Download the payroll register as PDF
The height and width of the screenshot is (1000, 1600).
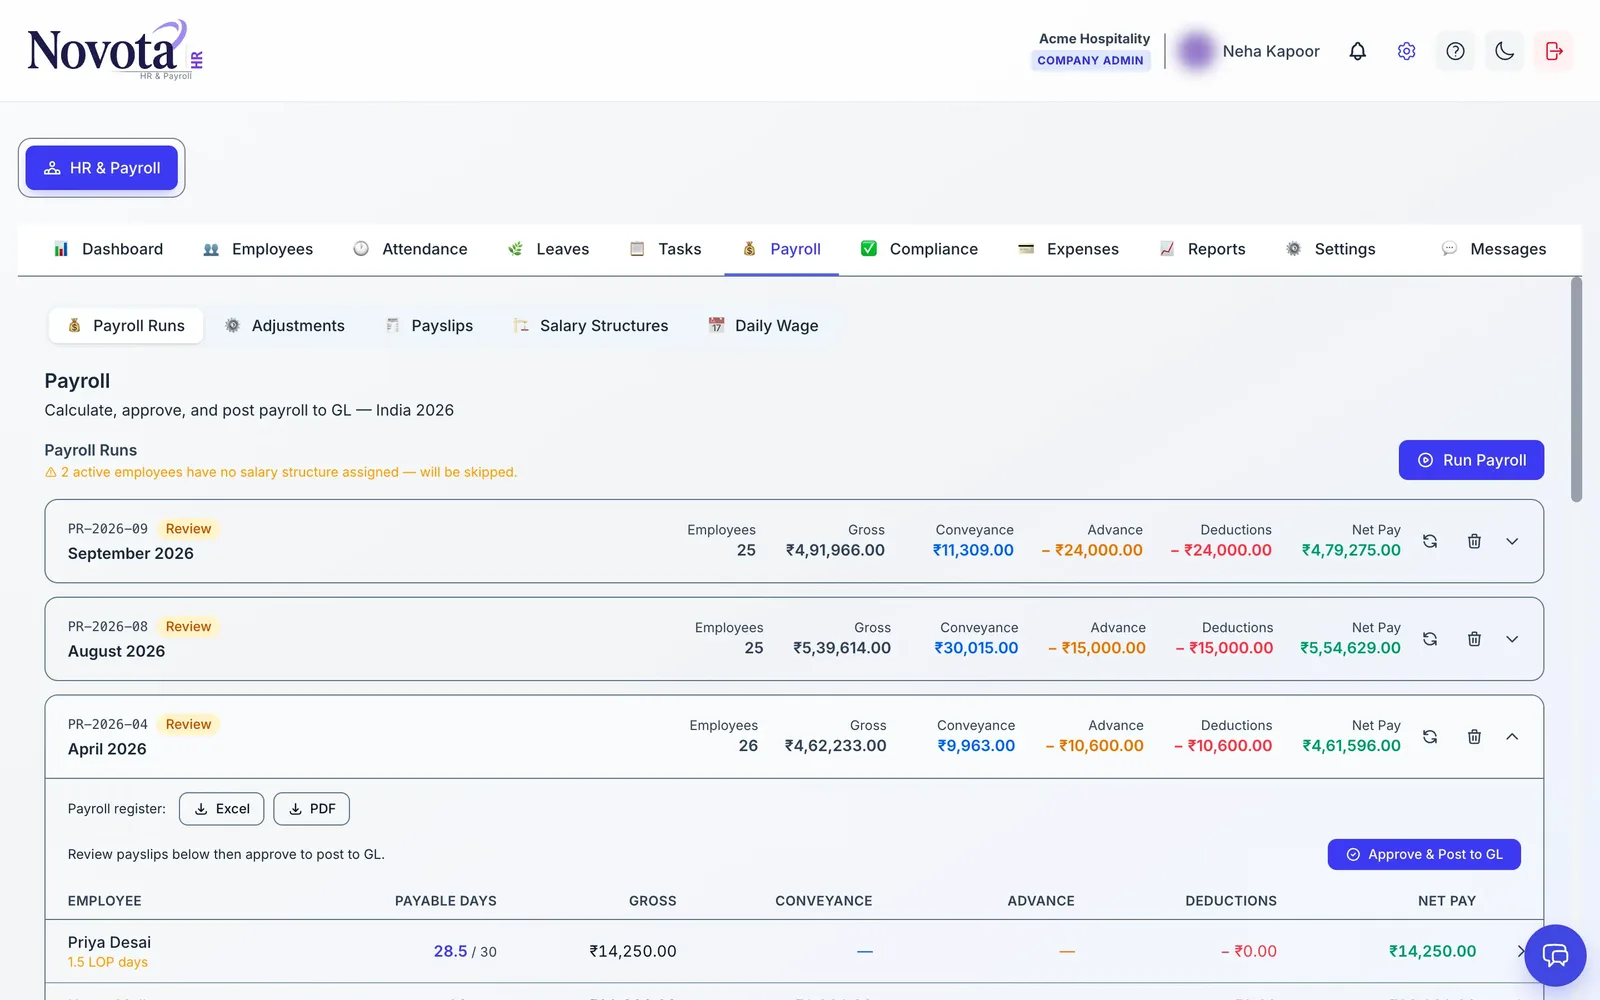(312, 809)
